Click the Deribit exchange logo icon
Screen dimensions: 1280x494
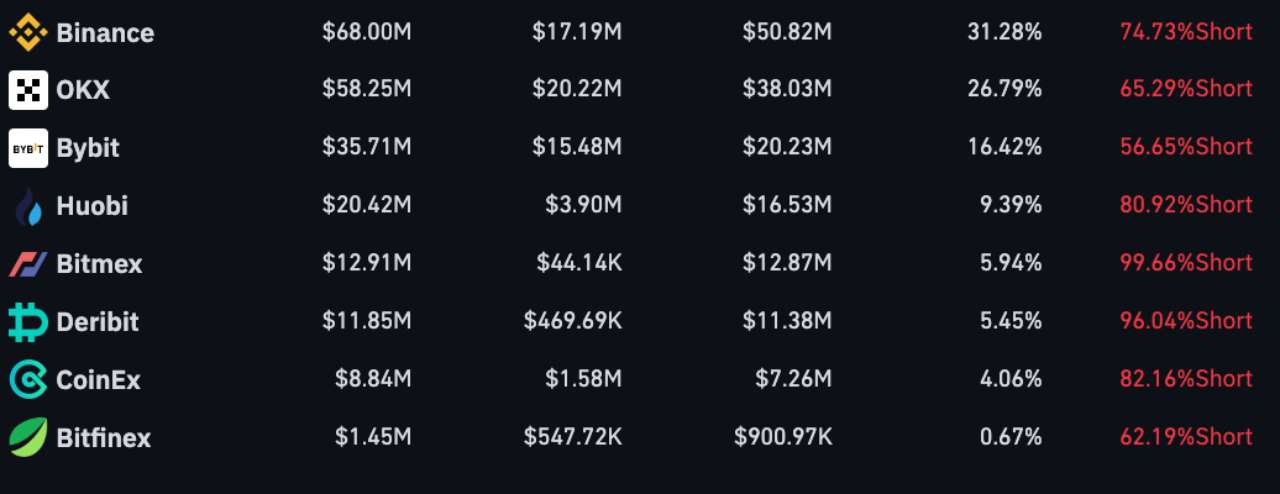pos(28,322)
